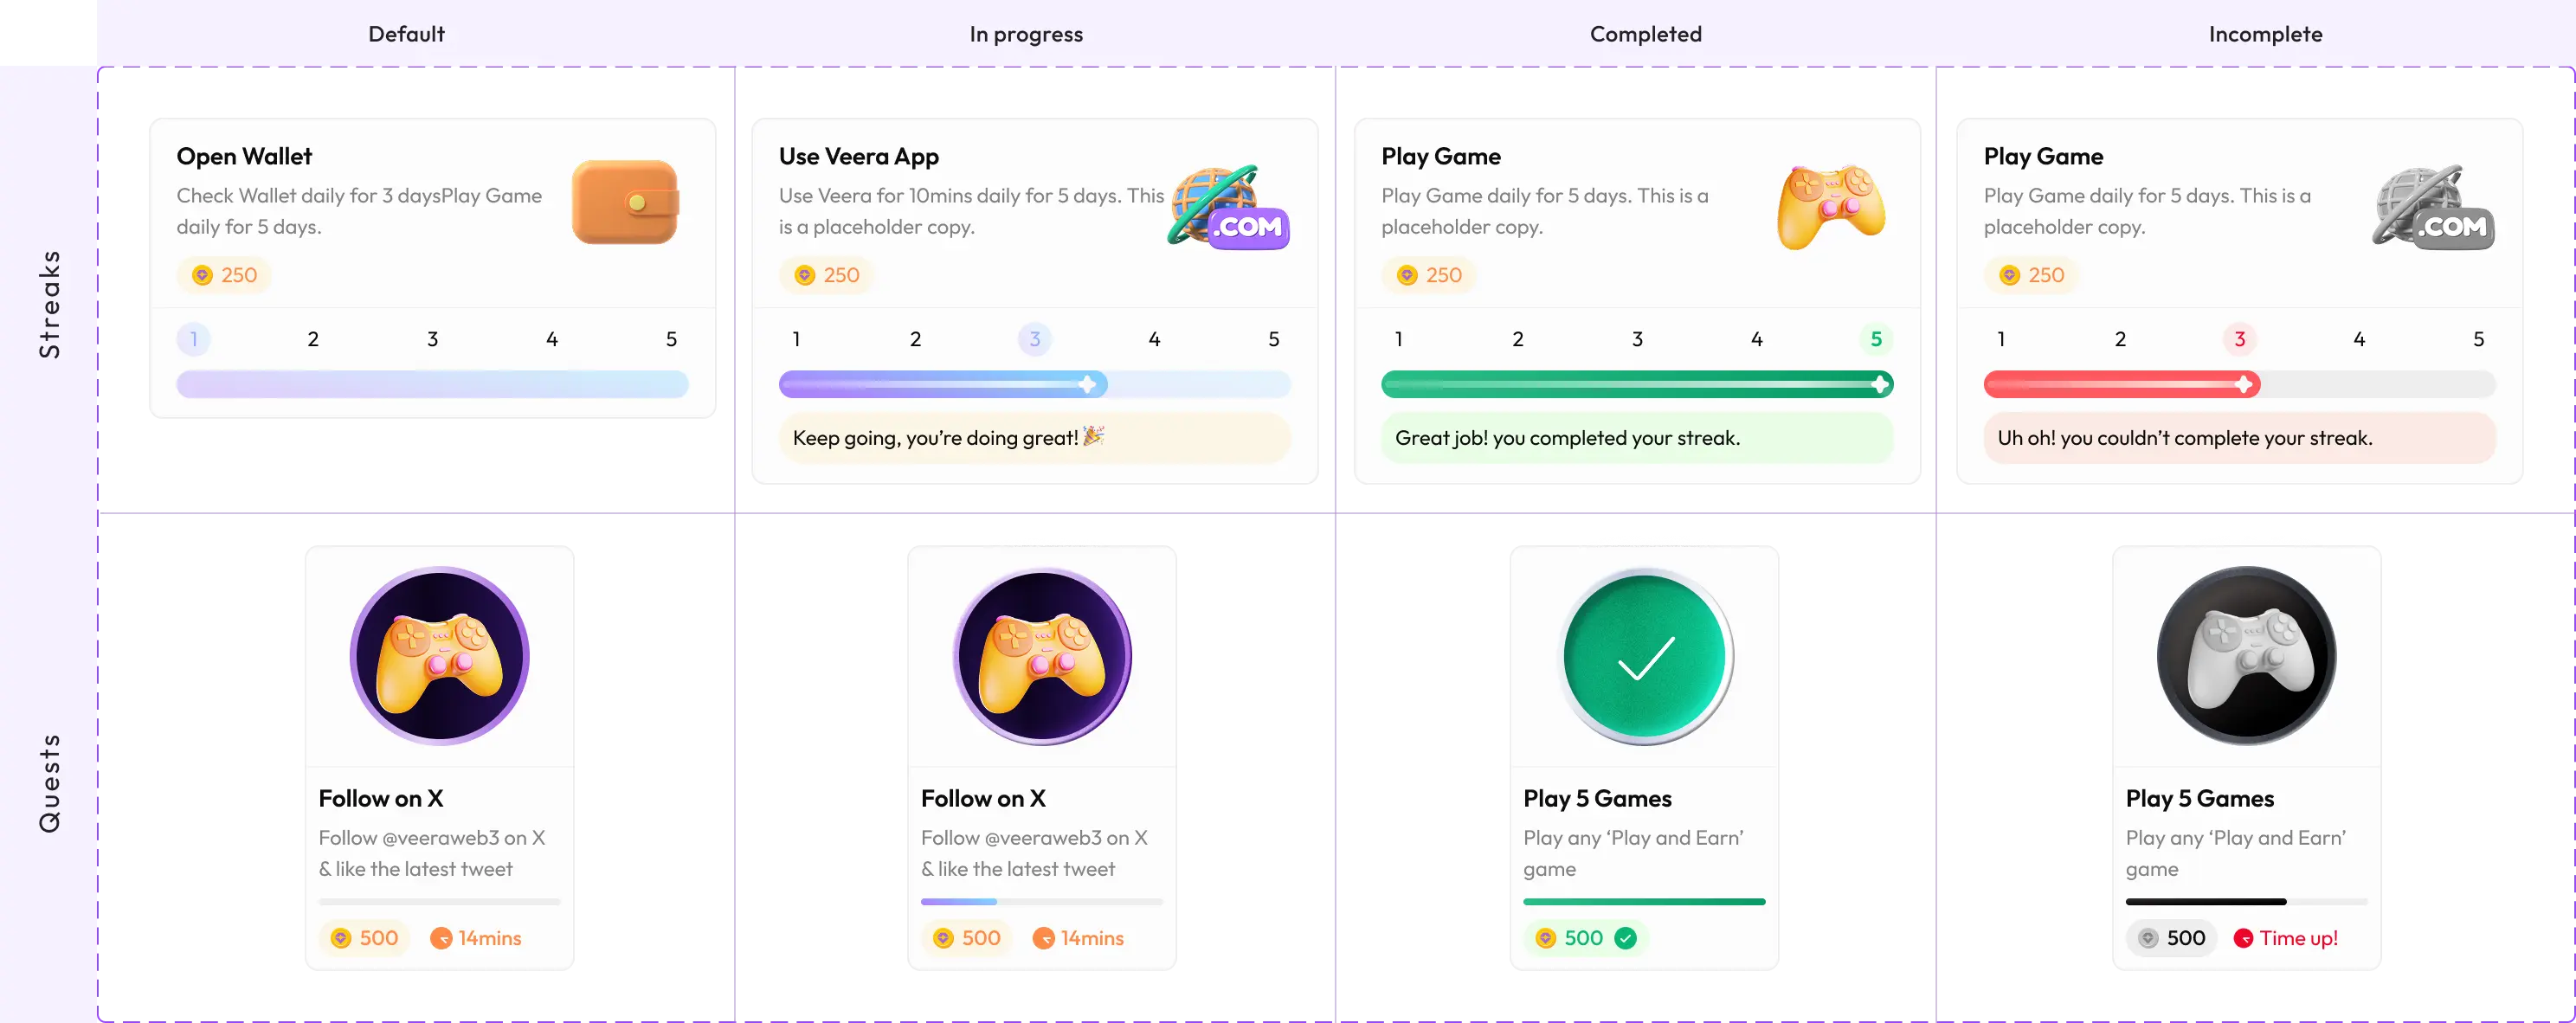The image size is (2576, 1023).
Task: Select highlighted day 3 in Use Veera App streak
Action: 1035,339
